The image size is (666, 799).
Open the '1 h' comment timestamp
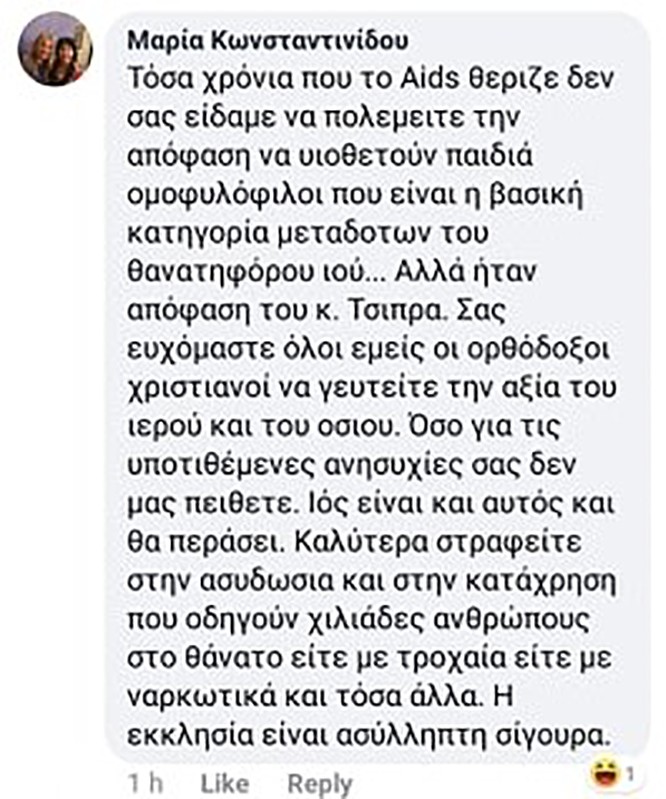click(145, 783)
